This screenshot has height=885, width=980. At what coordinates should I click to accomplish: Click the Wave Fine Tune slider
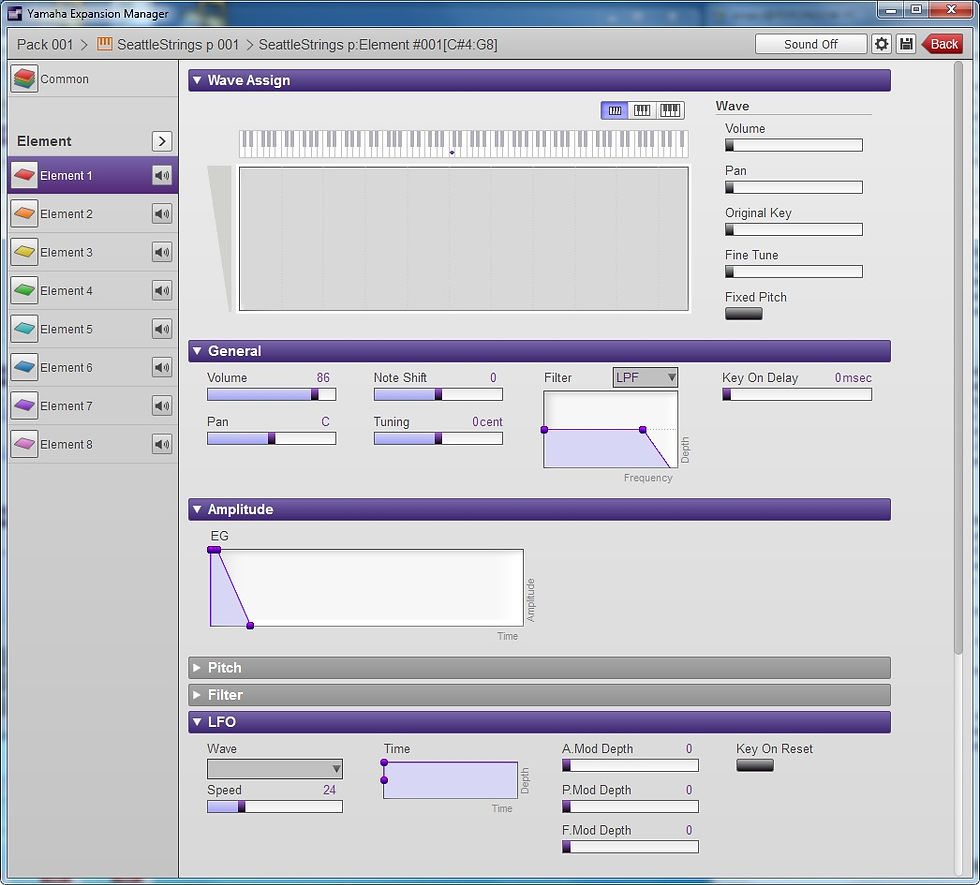[794, 271]
